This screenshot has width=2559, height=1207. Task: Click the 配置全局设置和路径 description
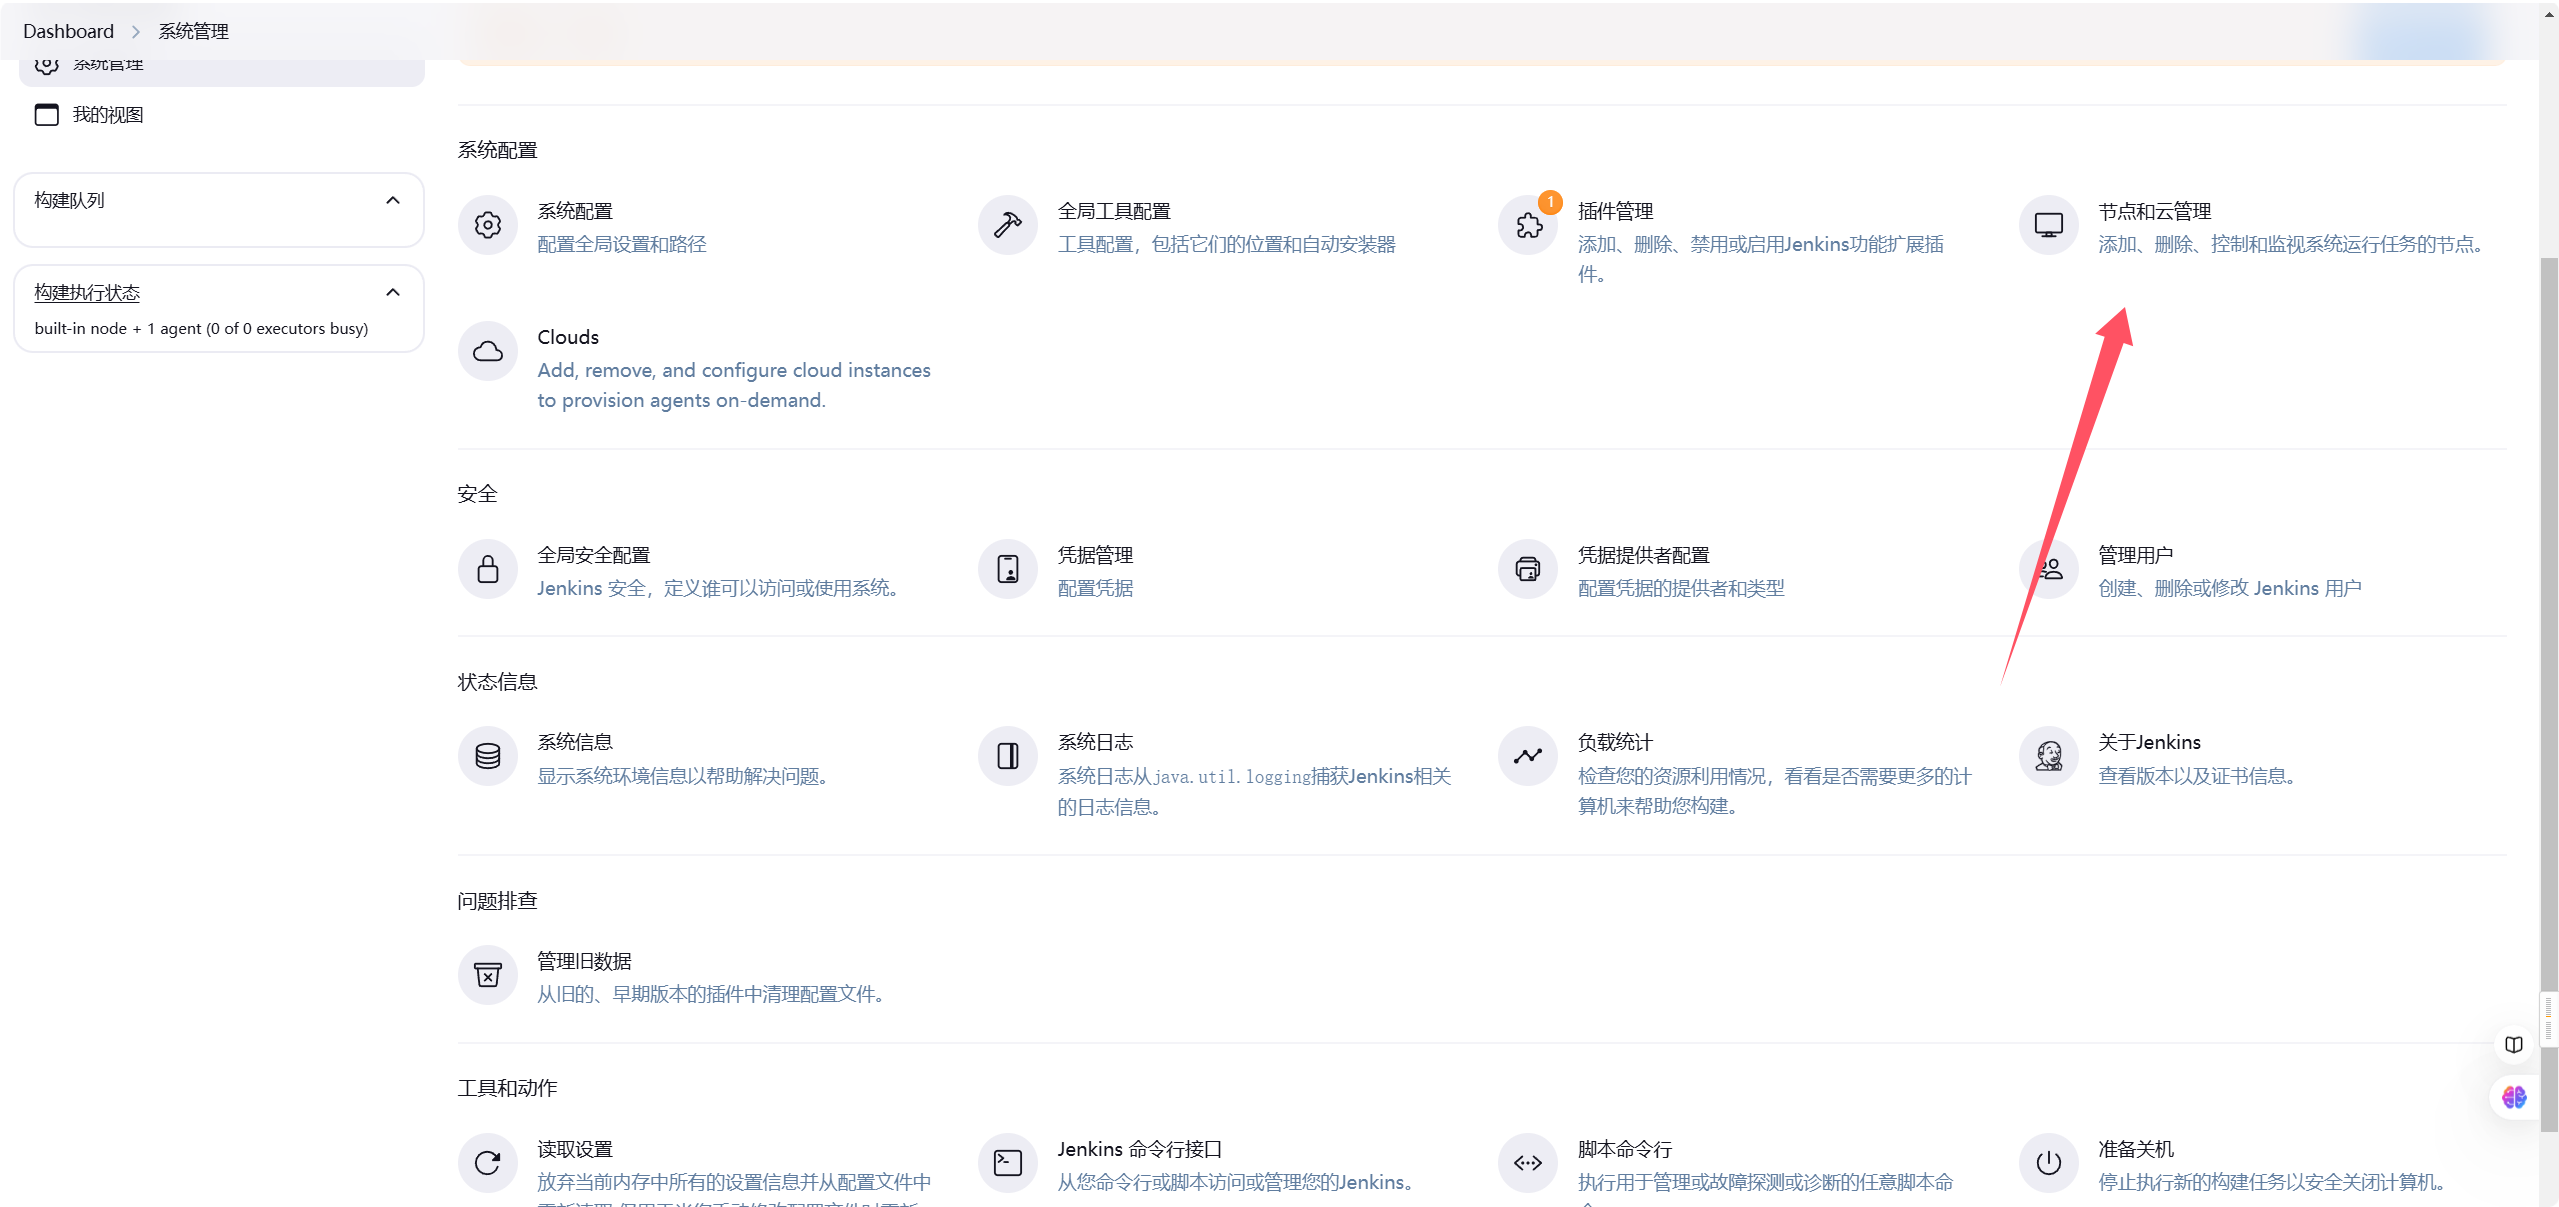[621, 244]
